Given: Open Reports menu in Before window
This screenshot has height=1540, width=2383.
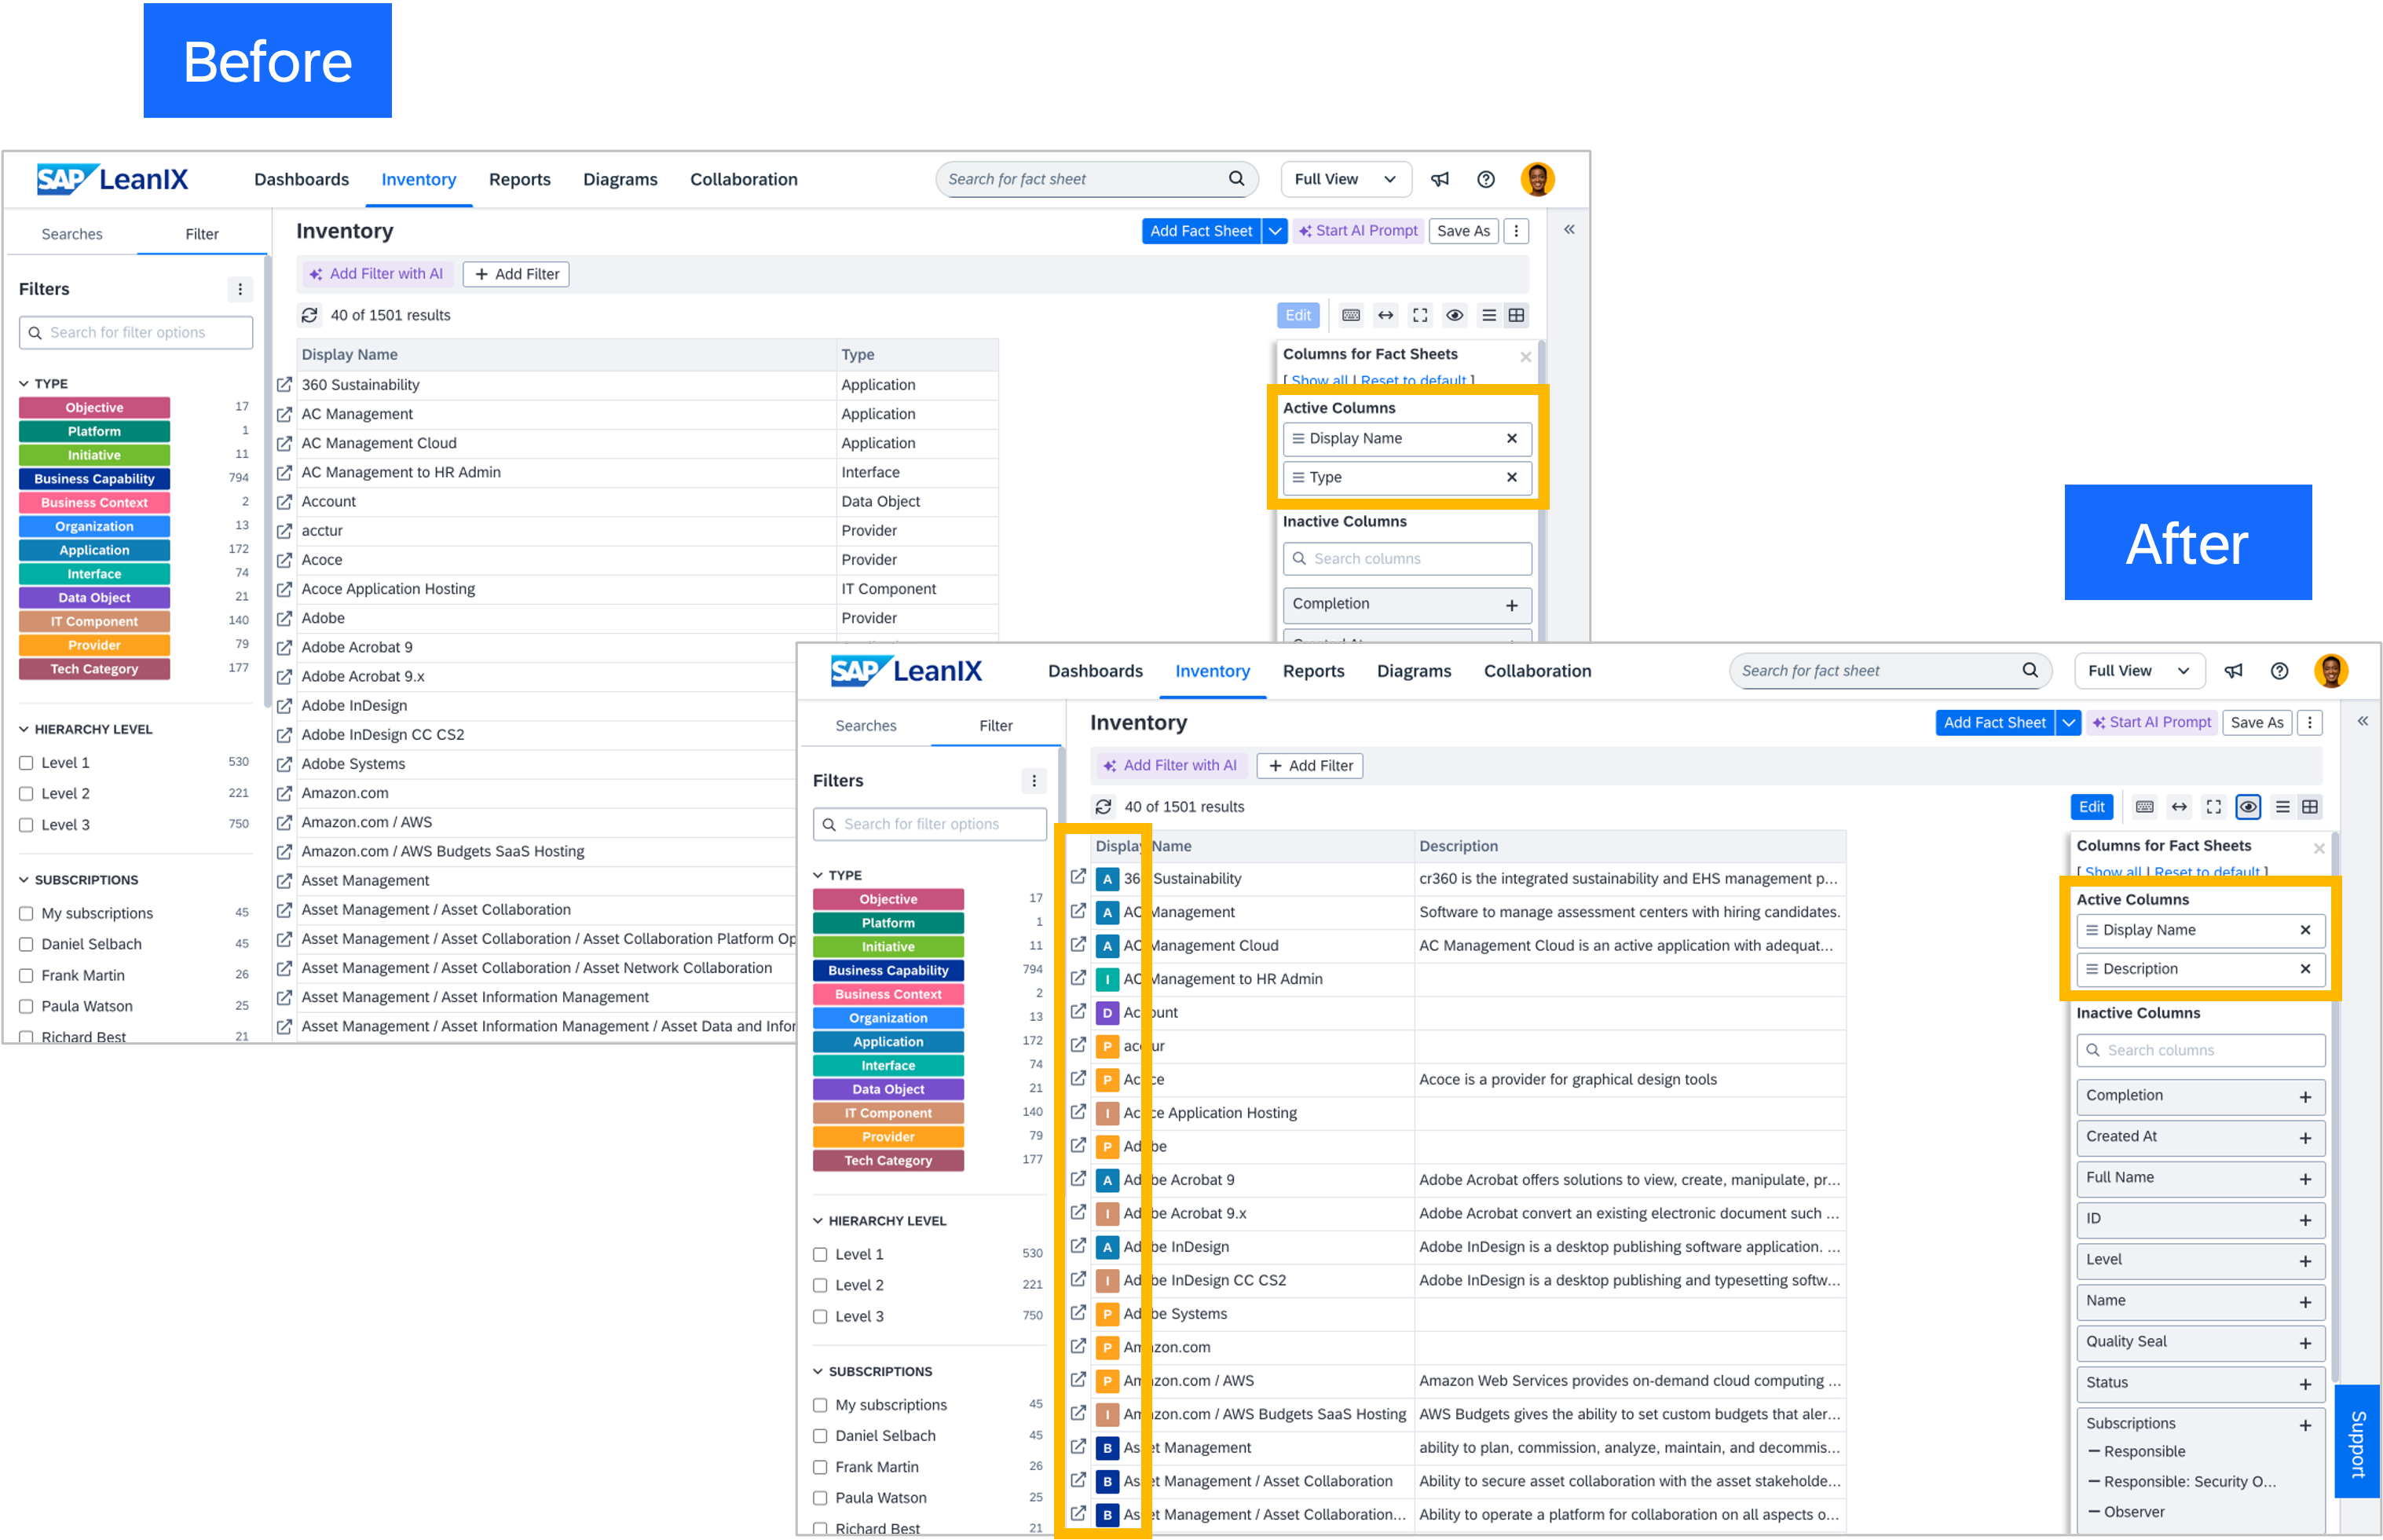Looking at the screenshot, I should point(519,179).
